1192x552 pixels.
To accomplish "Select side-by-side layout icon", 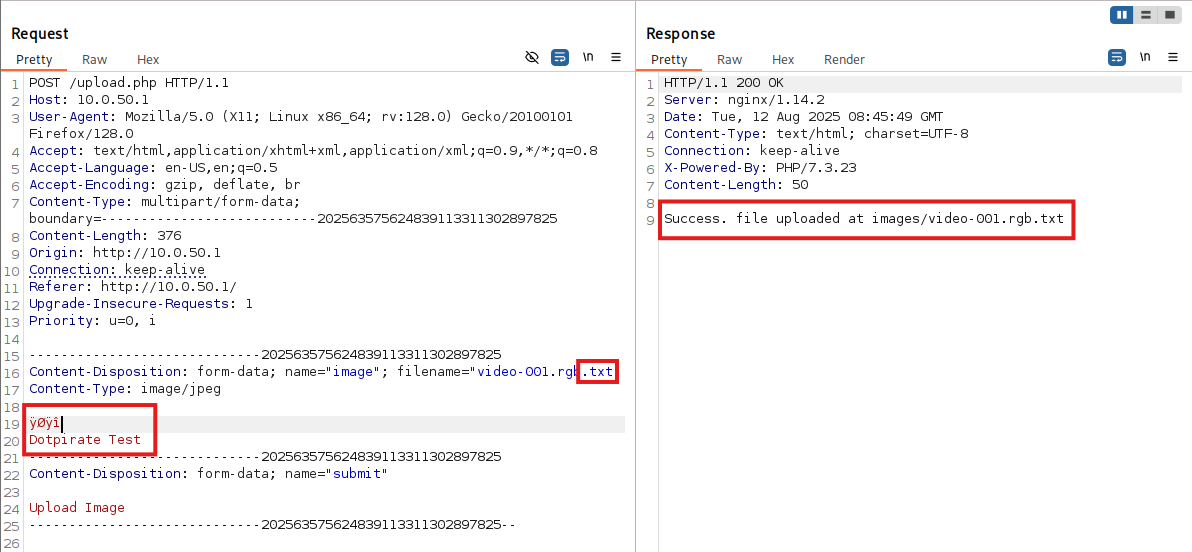I will point(1122,15).
